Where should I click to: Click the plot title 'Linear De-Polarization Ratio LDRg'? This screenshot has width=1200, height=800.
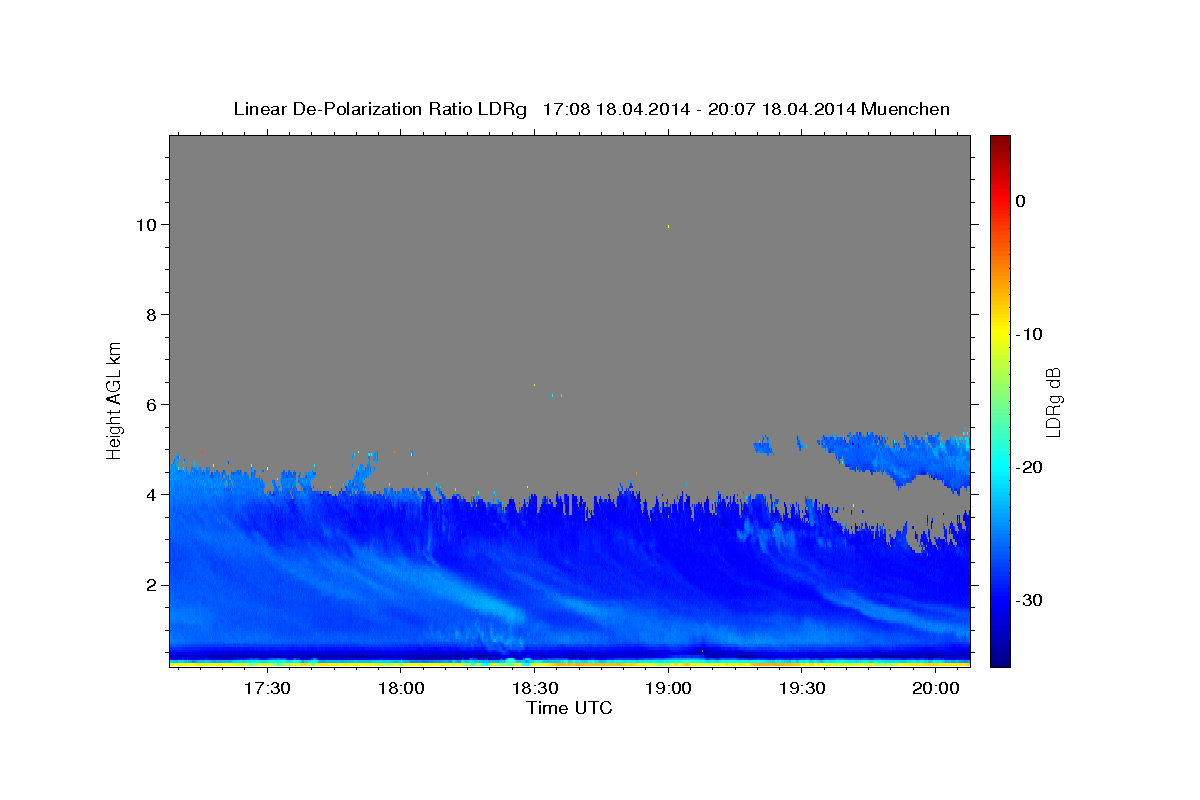coord(380,109)
